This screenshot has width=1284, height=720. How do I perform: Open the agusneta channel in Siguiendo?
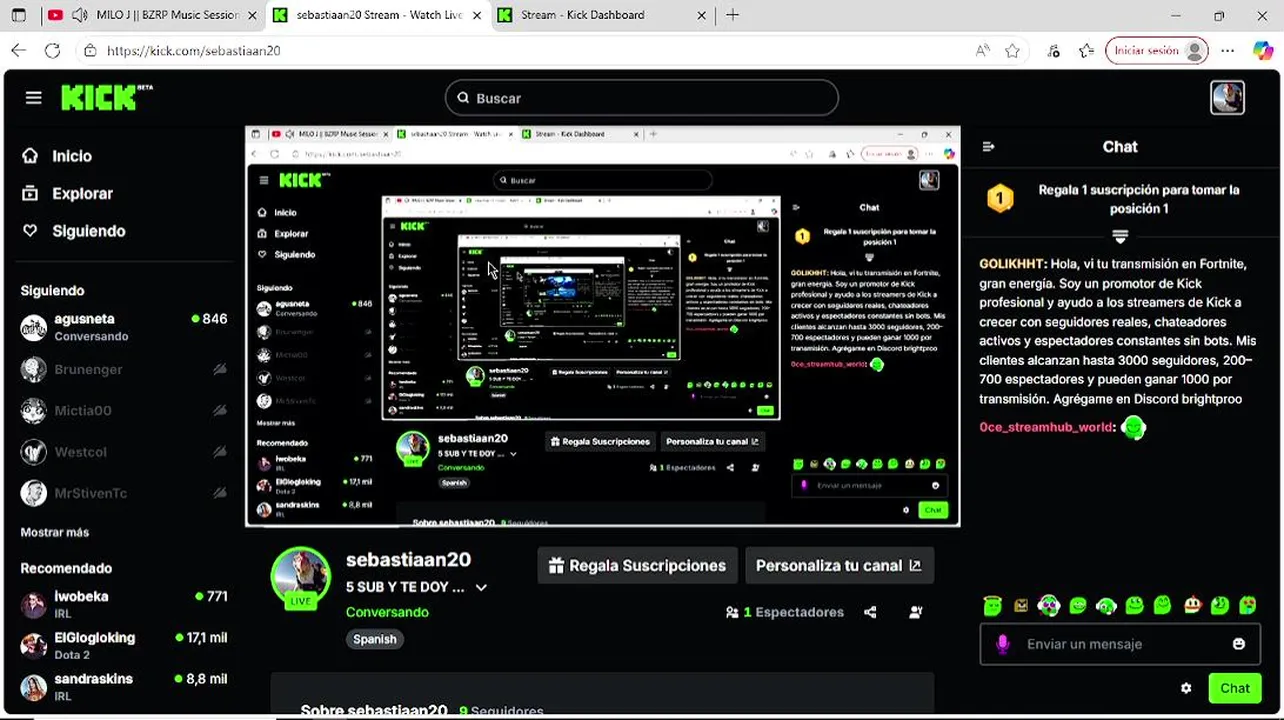tap(125, 327)
